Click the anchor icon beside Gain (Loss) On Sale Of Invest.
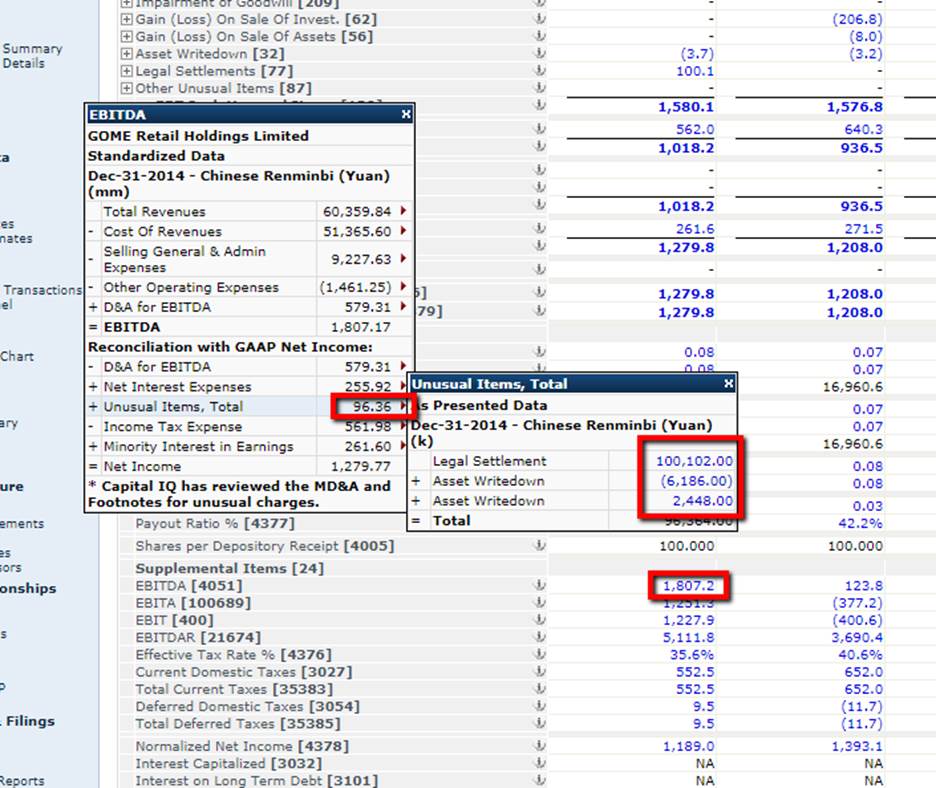The width and height of the screenshot is (936, 788). coord(539,19)
